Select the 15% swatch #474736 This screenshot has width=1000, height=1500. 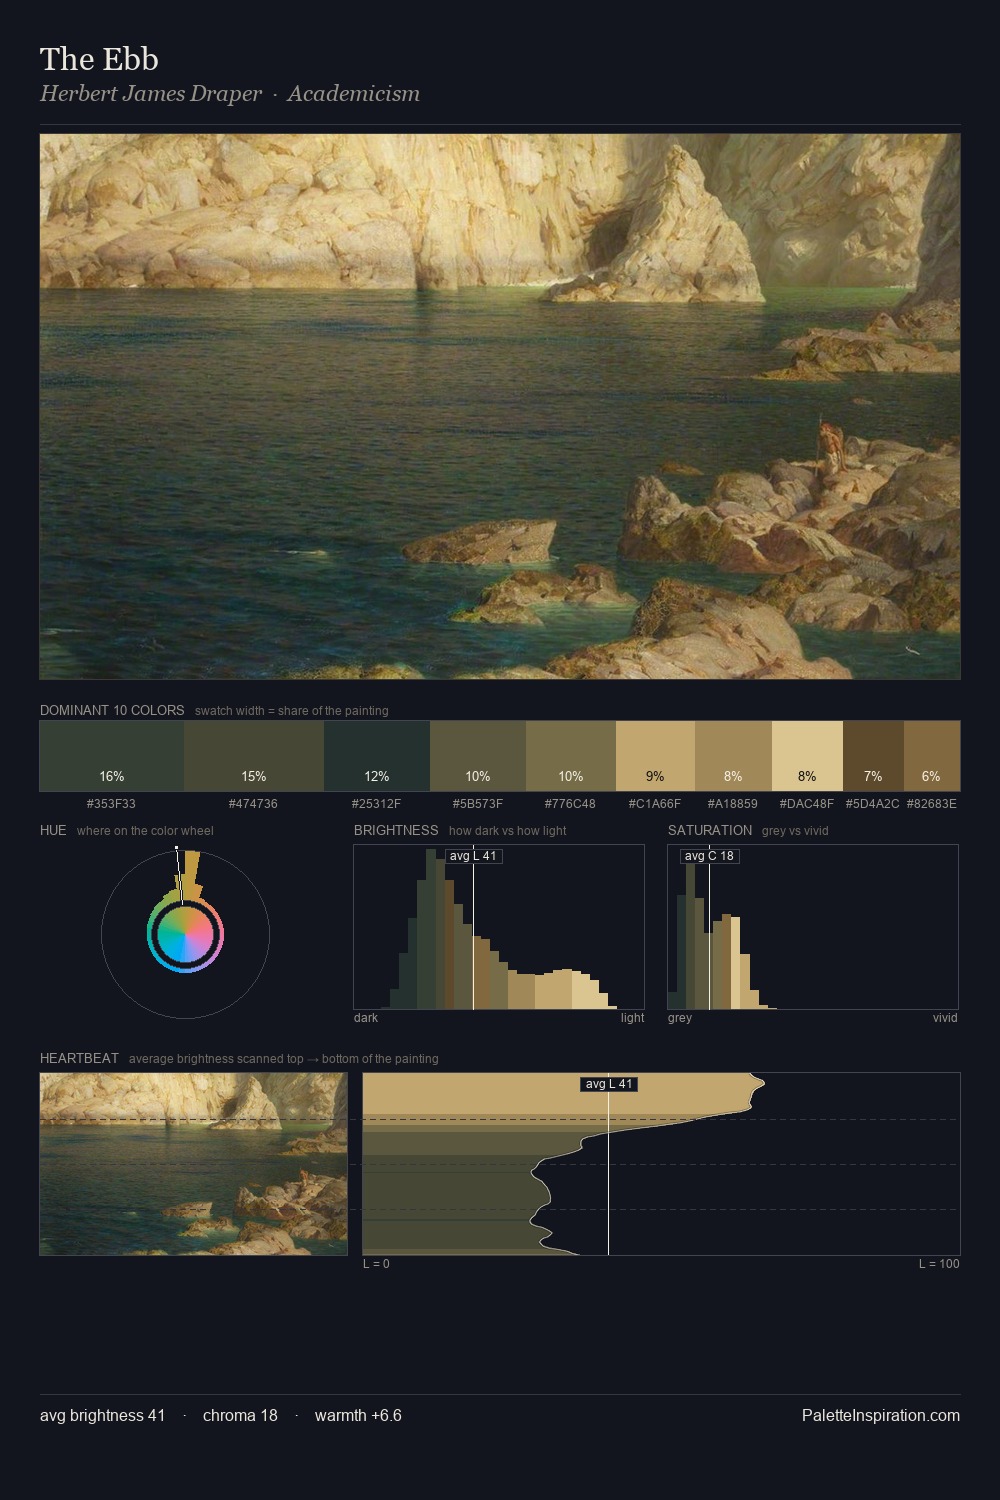pyautogui.click(x=254, y=756)
